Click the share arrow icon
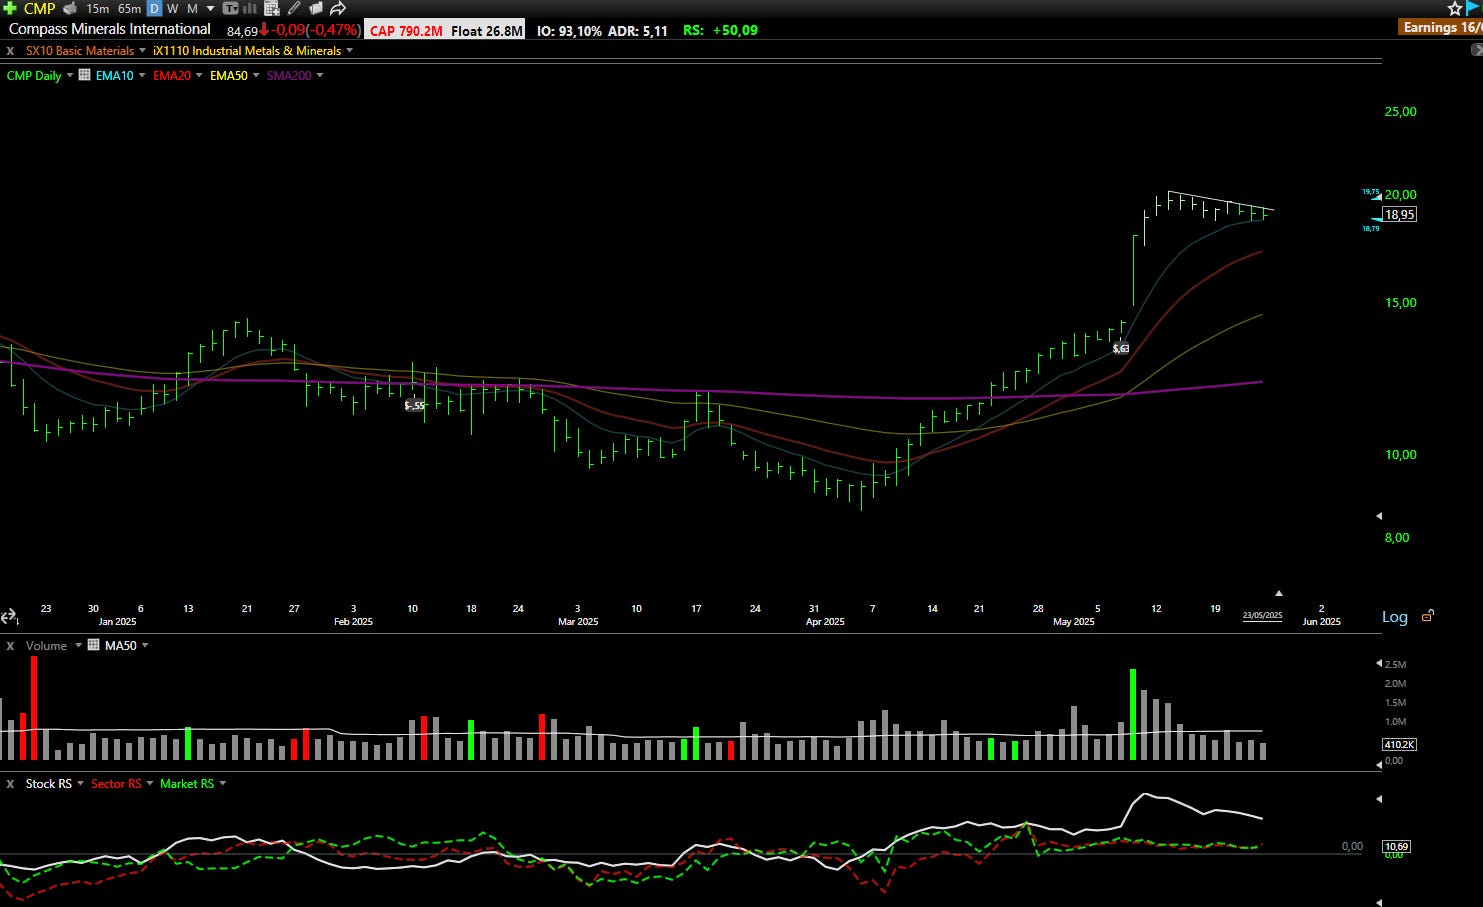The image size is (1483, 907). tap(338, 8)
